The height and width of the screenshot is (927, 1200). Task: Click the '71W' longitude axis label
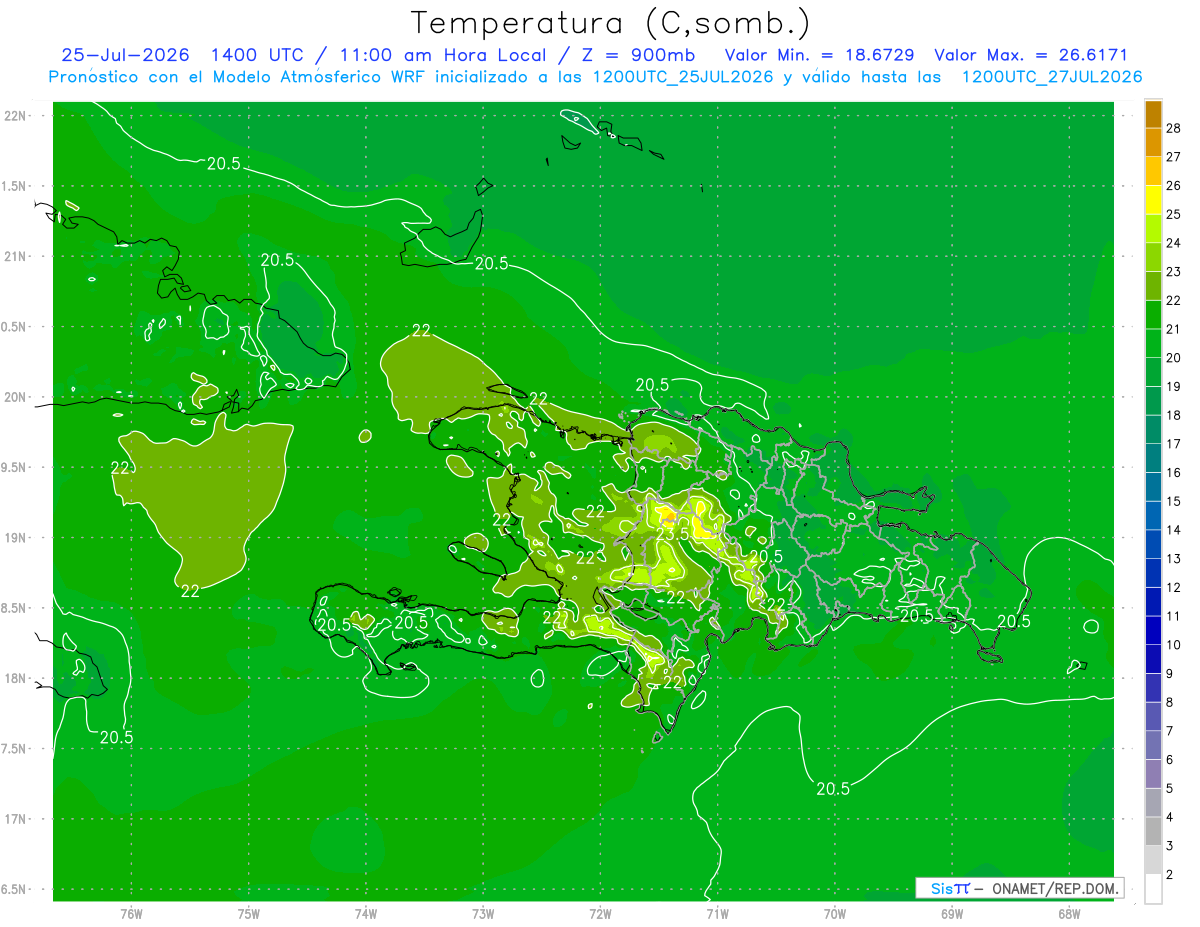pos(717,914)
